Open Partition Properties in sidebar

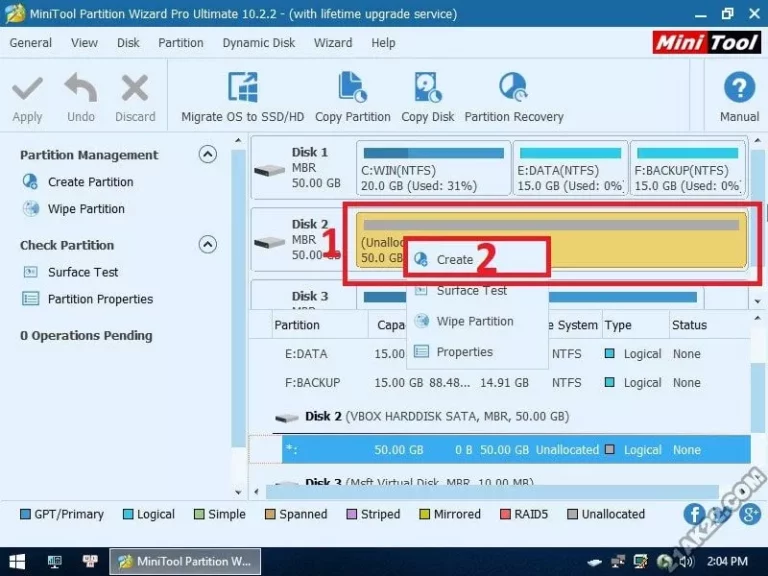point(100,299)
